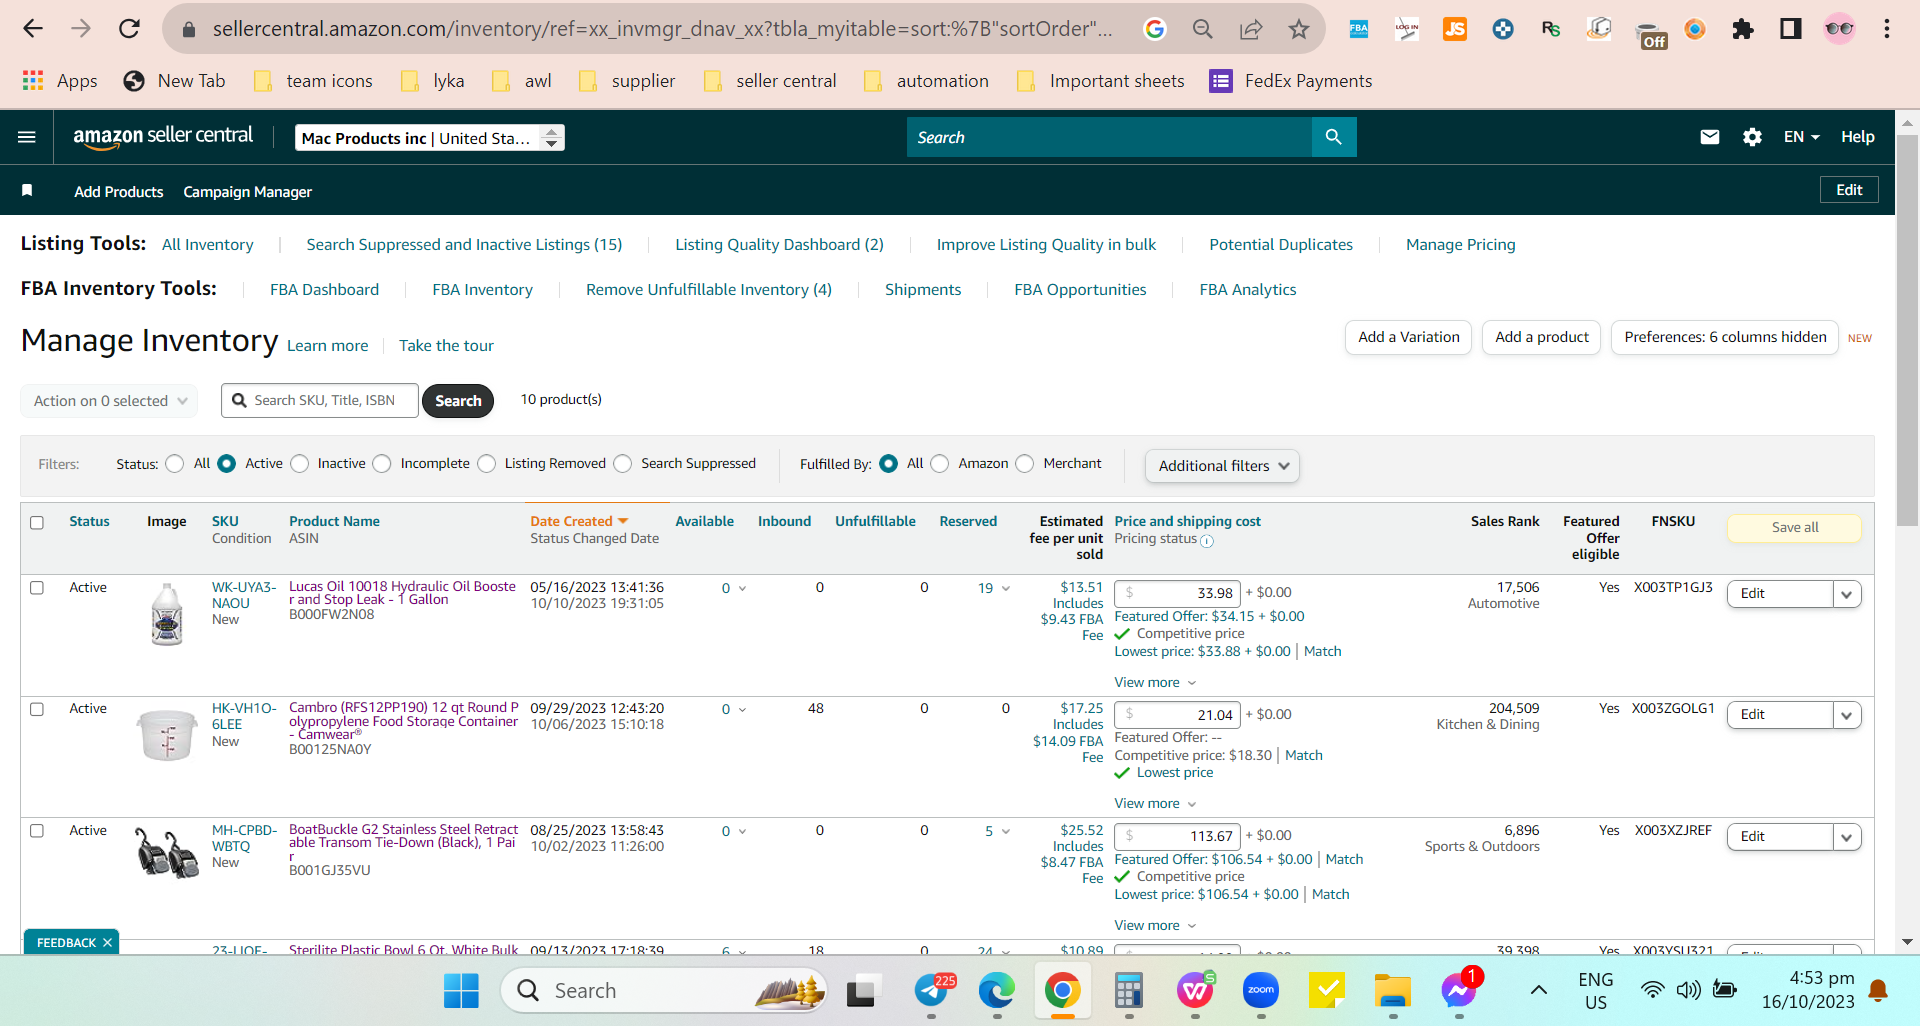Click the Add a product button
Viewport: 1920px width, 1026px height.
coord(1541,338)
